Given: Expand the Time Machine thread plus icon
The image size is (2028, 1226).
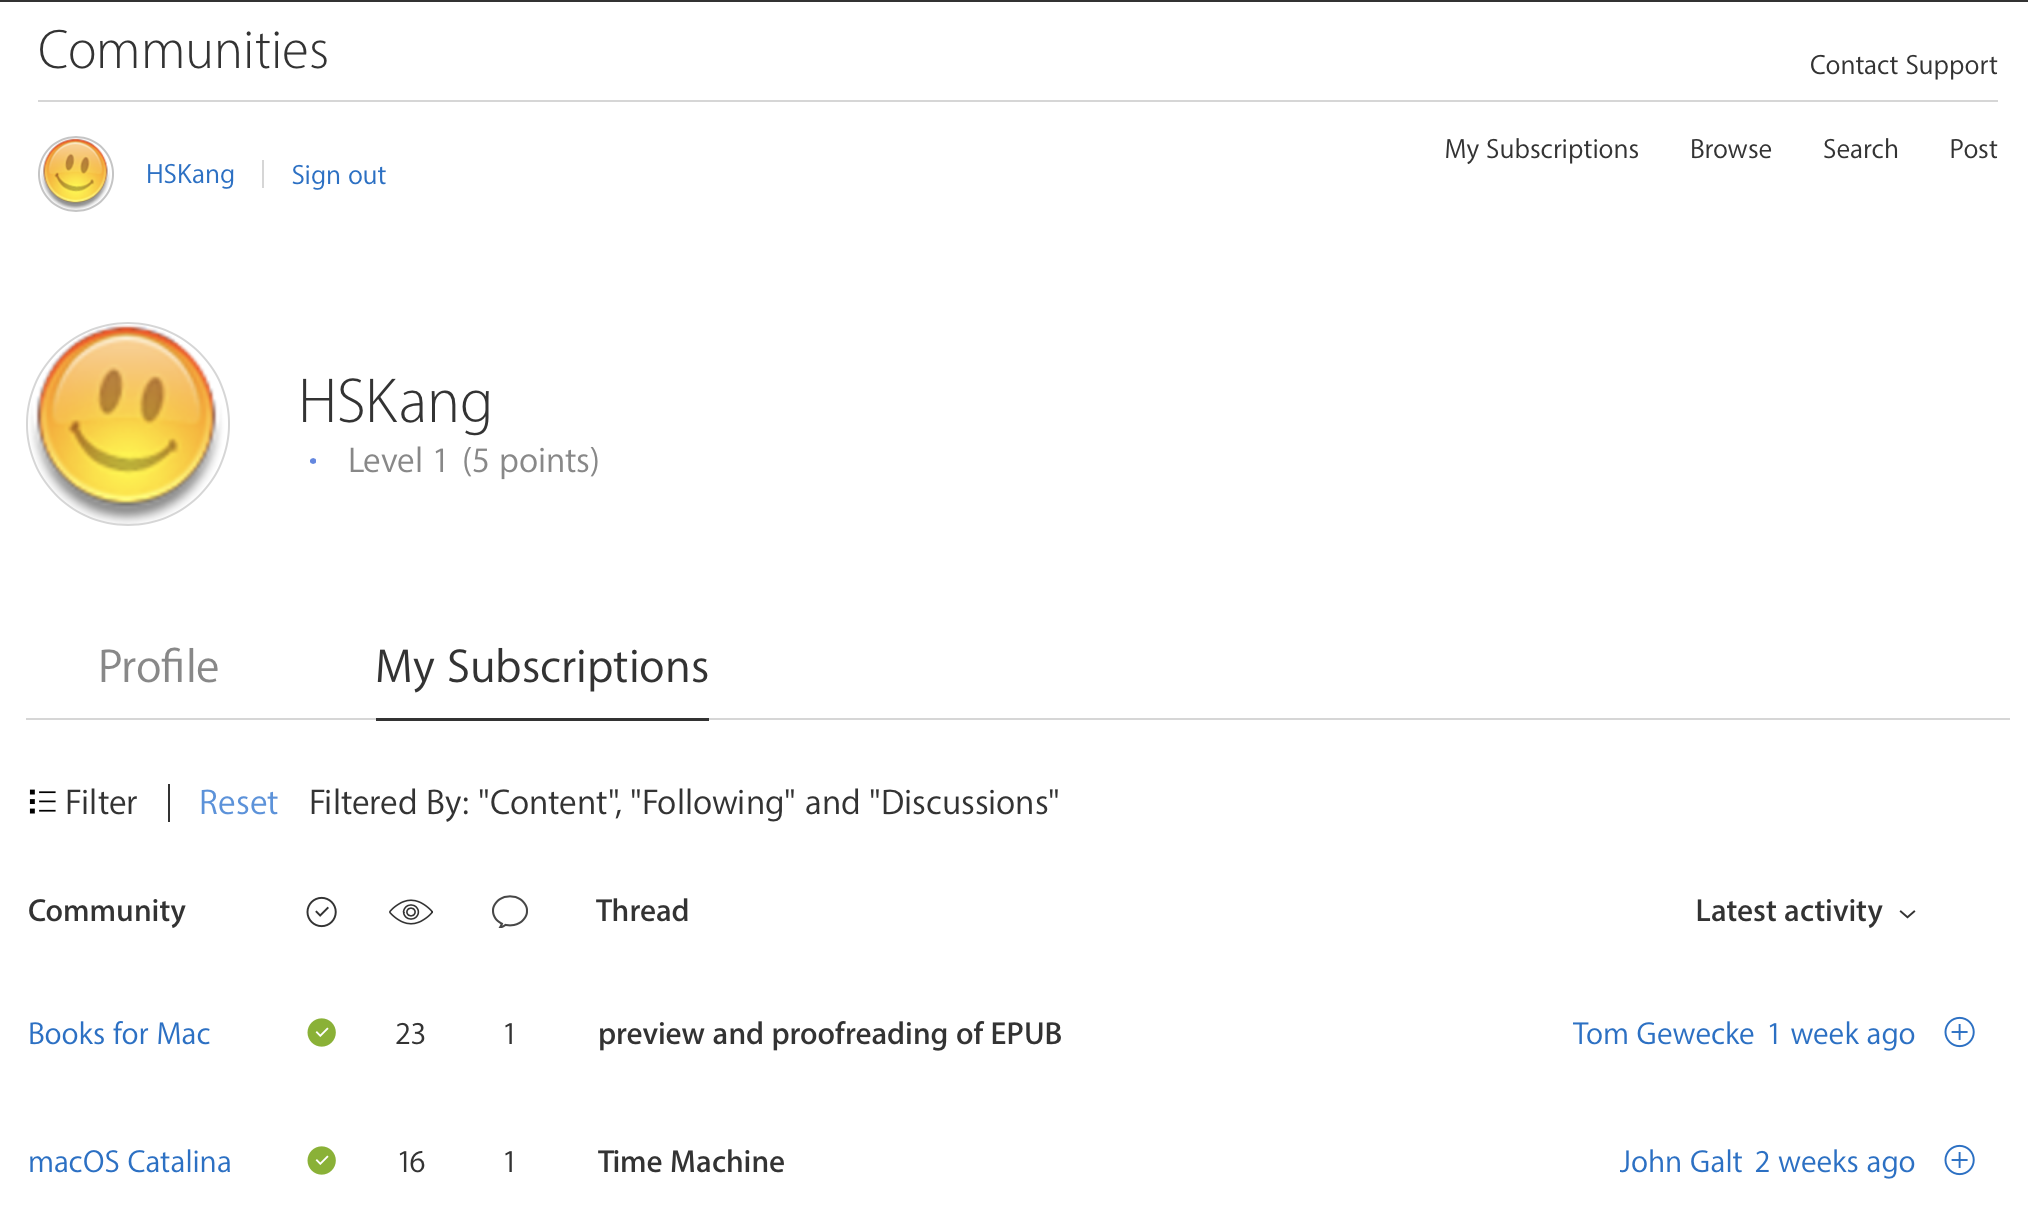Looking at the screenshot, I should click(1959, 1160).
